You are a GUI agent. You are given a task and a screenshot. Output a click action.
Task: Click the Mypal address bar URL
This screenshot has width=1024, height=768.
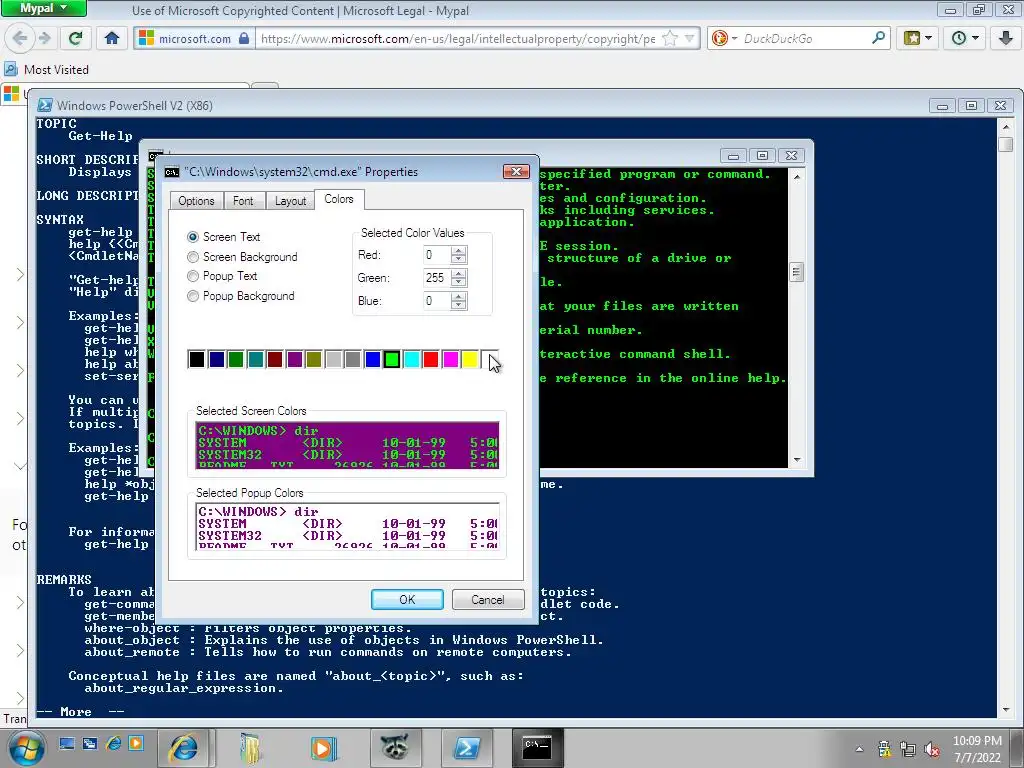[x=458, y=39]
